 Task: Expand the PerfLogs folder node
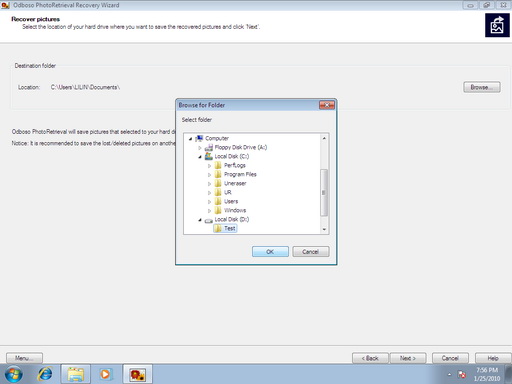(x=209, y=166)
